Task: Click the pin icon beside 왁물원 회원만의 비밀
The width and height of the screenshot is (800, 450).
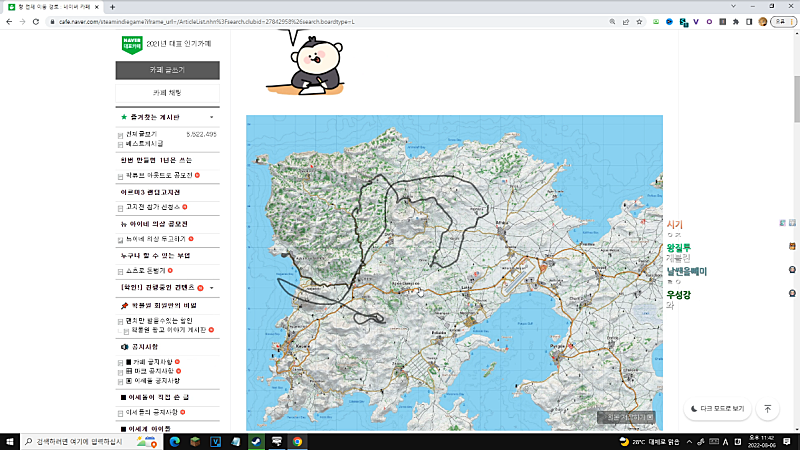Action: pyautogui.click(x=124, y=306)
